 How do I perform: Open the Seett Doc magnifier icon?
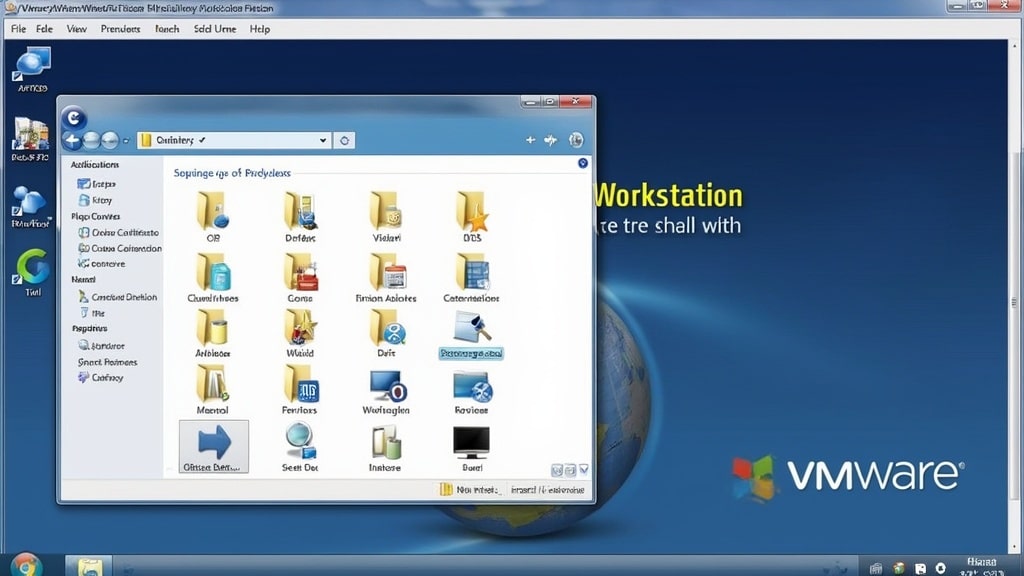click(x=300, y=441)
